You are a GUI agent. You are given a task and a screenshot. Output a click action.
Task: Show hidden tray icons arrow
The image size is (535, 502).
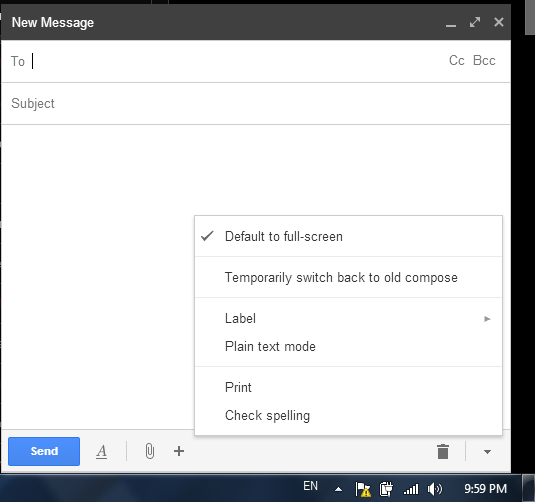click(x=338, y=489)
